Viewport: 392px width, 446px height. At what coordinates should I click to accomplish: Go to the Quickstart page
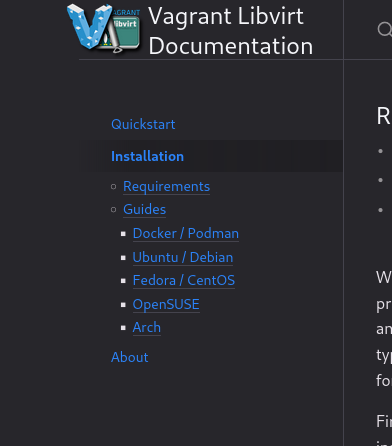143,124
